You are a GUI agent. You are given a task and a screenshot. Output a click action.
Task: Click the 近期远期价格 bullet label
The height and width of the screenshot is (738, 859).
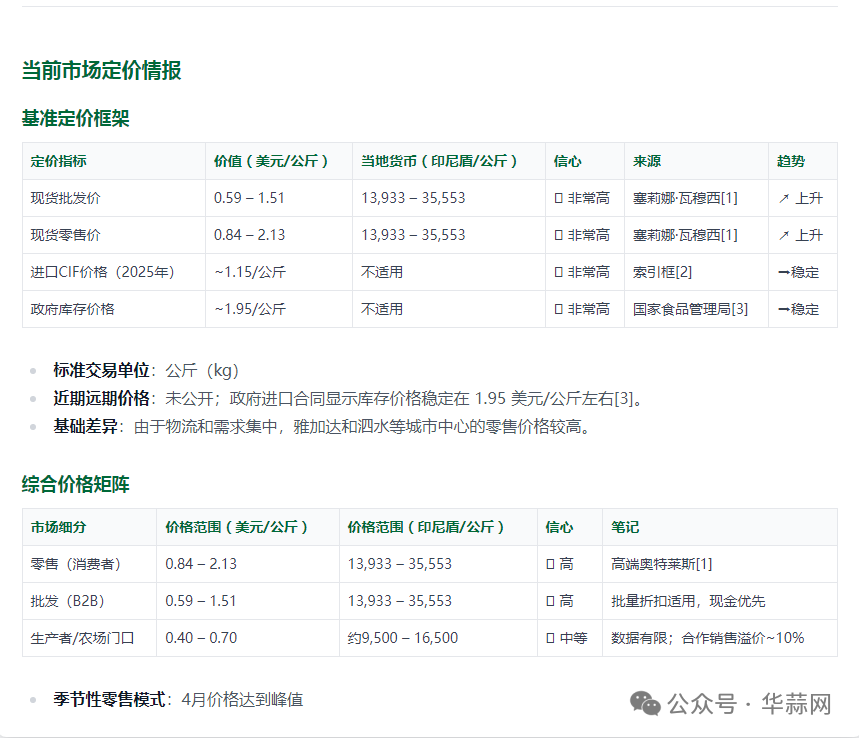101,398
